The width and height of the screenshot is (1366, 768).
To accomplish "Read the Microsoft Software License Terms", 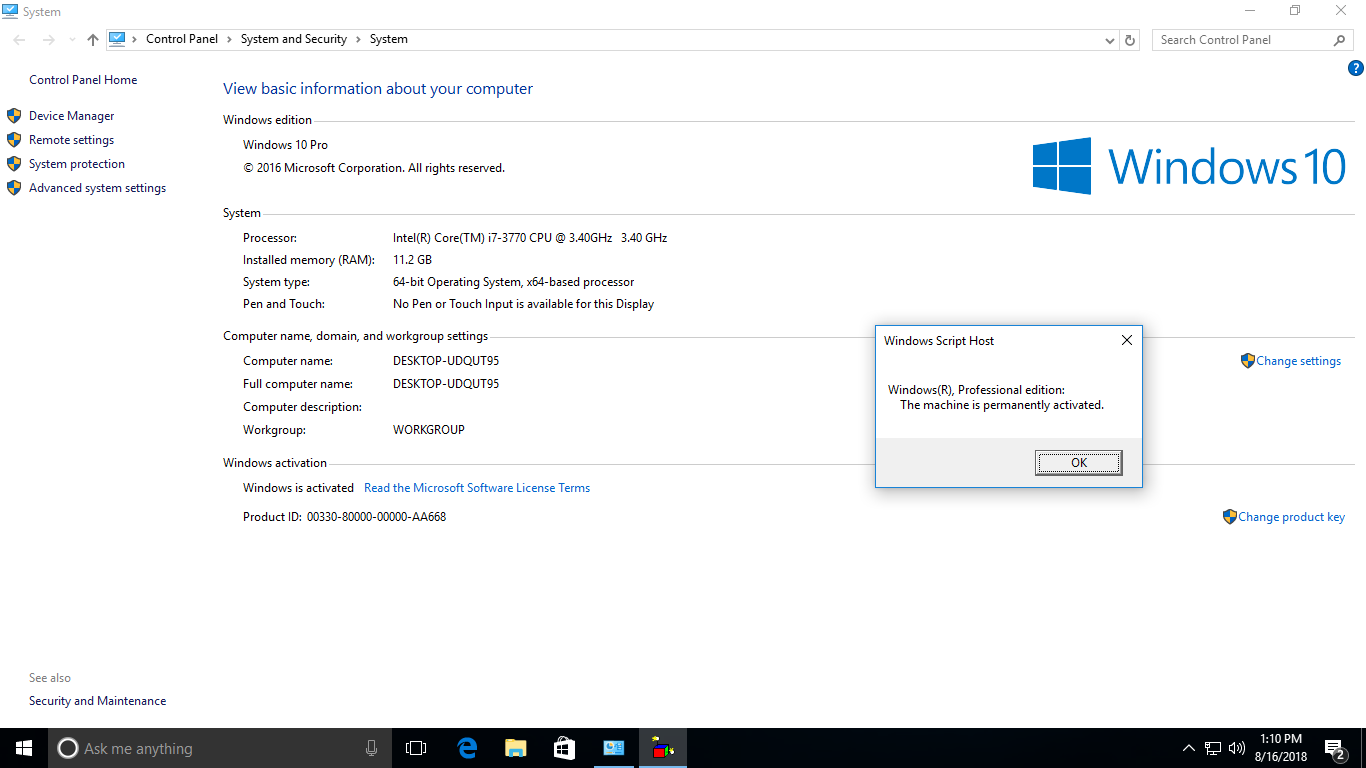I will click(477, 488).
